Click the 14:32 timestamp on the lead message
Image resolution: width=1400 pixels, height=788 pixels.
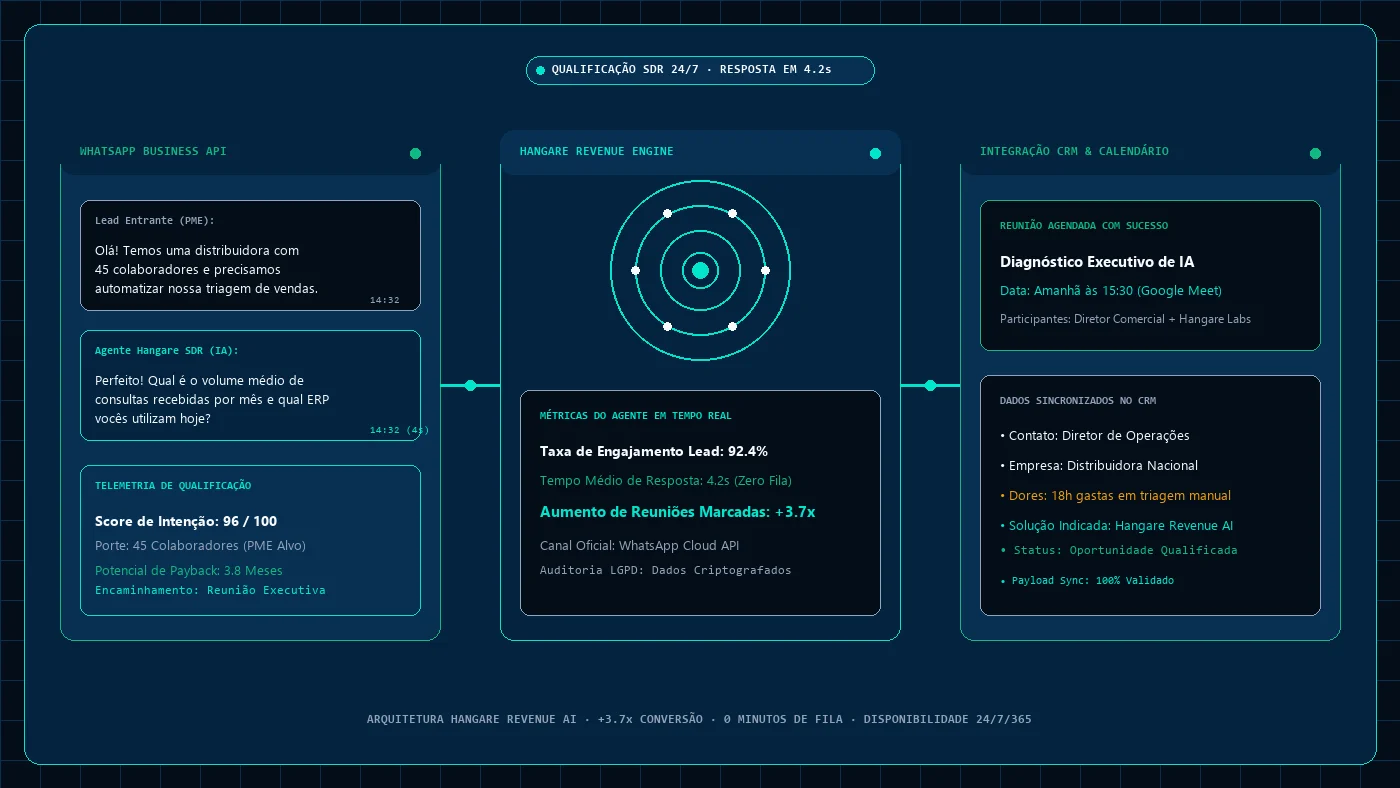384,300
